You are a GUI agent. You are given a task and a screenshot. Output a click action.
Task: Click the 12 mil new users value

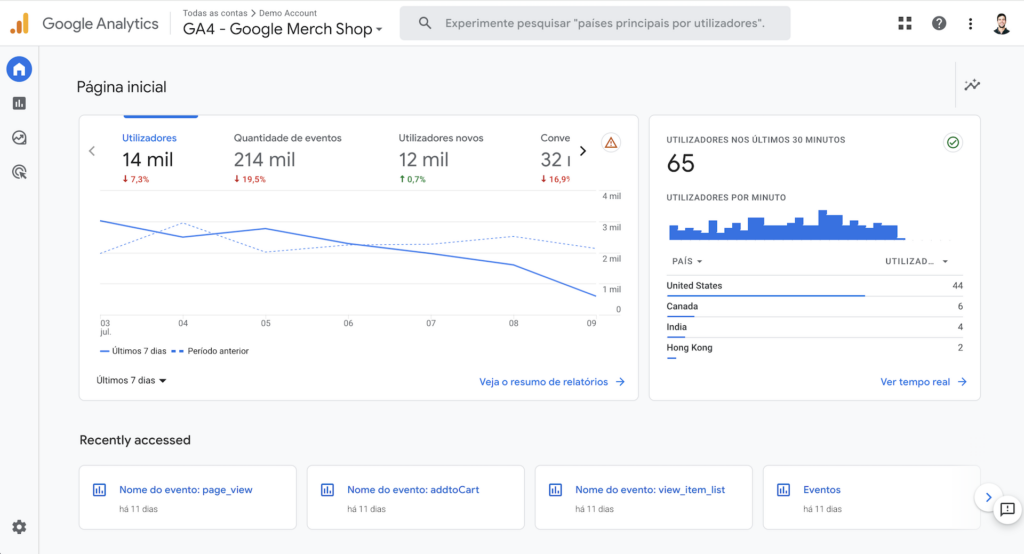coord(423,159)
